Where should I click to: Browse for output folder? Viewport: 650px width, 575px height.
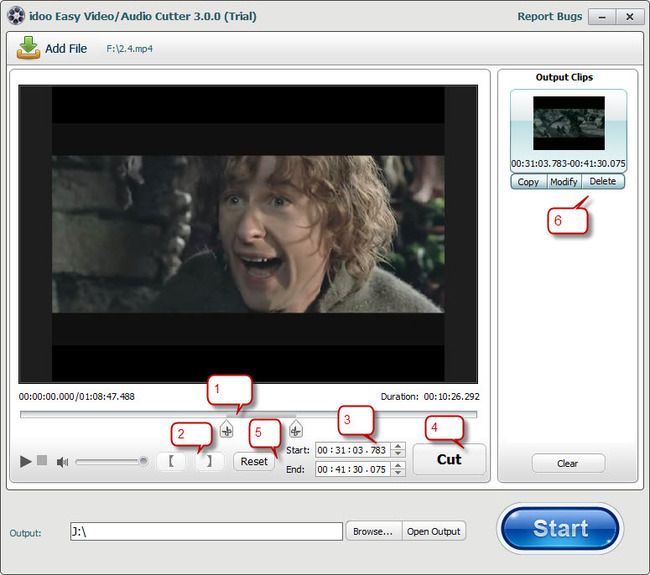(373, 531)
